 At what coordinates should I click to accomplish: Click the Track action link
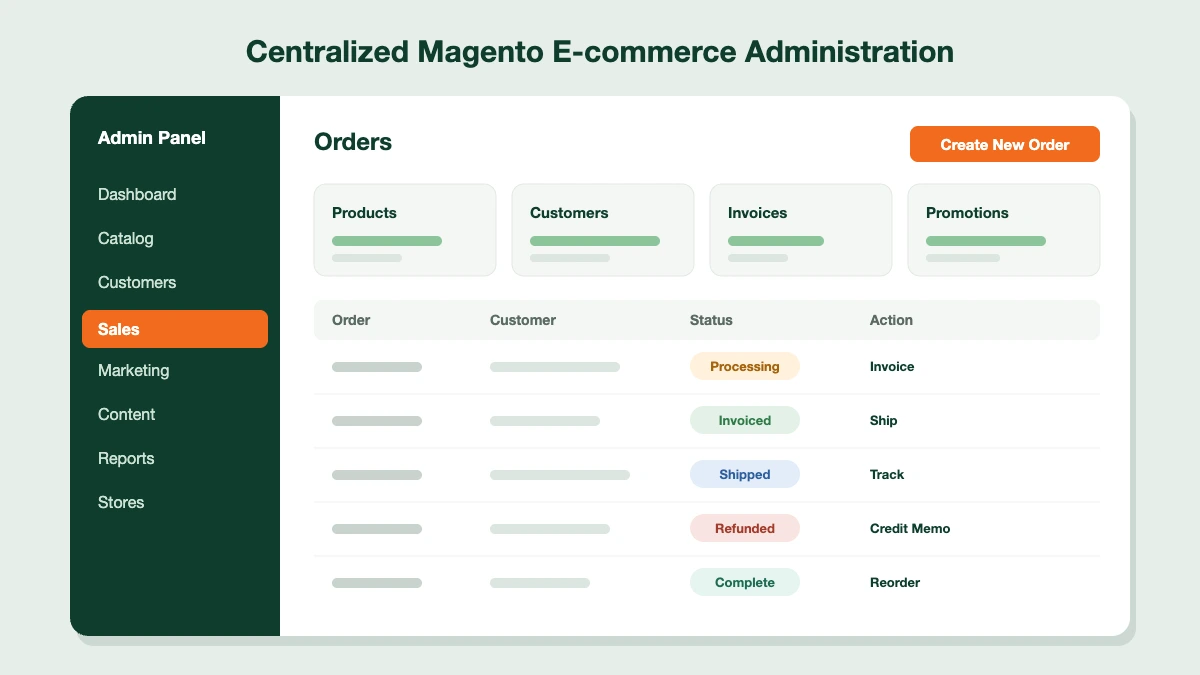coord(887,474)
